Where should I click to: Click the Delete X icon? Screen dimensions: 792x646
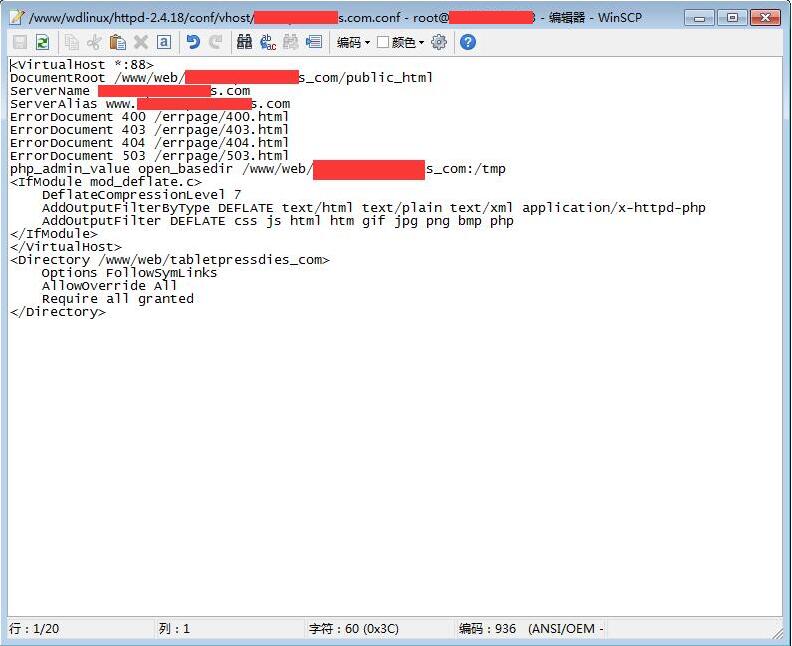(141, 42)
